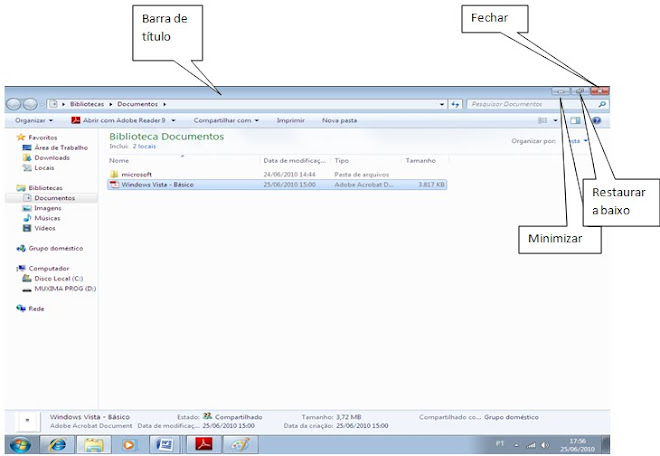This screenshot has width=660, height=456.
Task: Create a folder with Nova pasta
Action: pyautogui.click(x=339, y=120)
